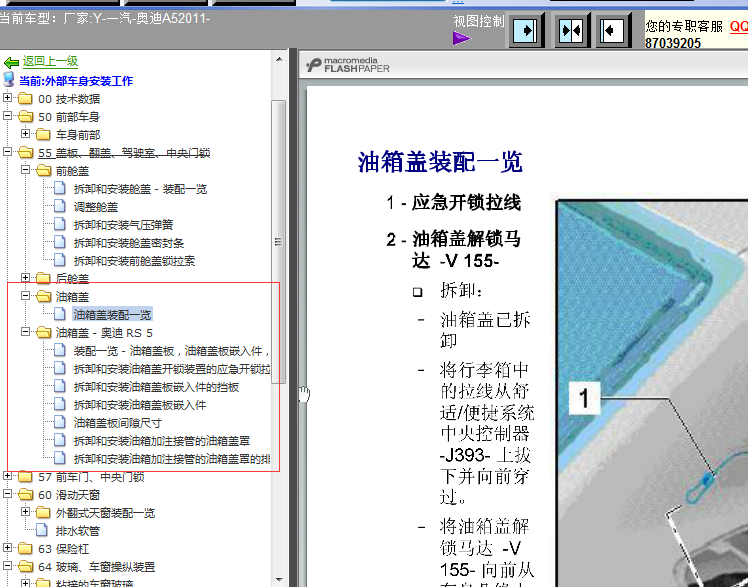Viewport: 748px width, 587px height.
Task: Click the 60 滑动天窗 folder label
Action: coord(69,495)
